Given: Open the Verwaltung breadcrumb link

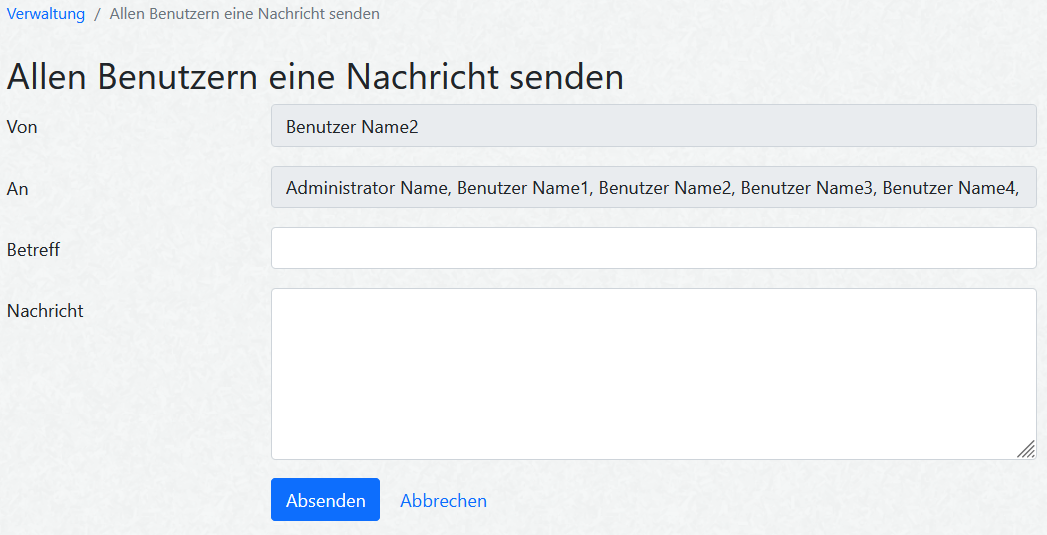Looking at the screenshot, I should click(46, 14).
